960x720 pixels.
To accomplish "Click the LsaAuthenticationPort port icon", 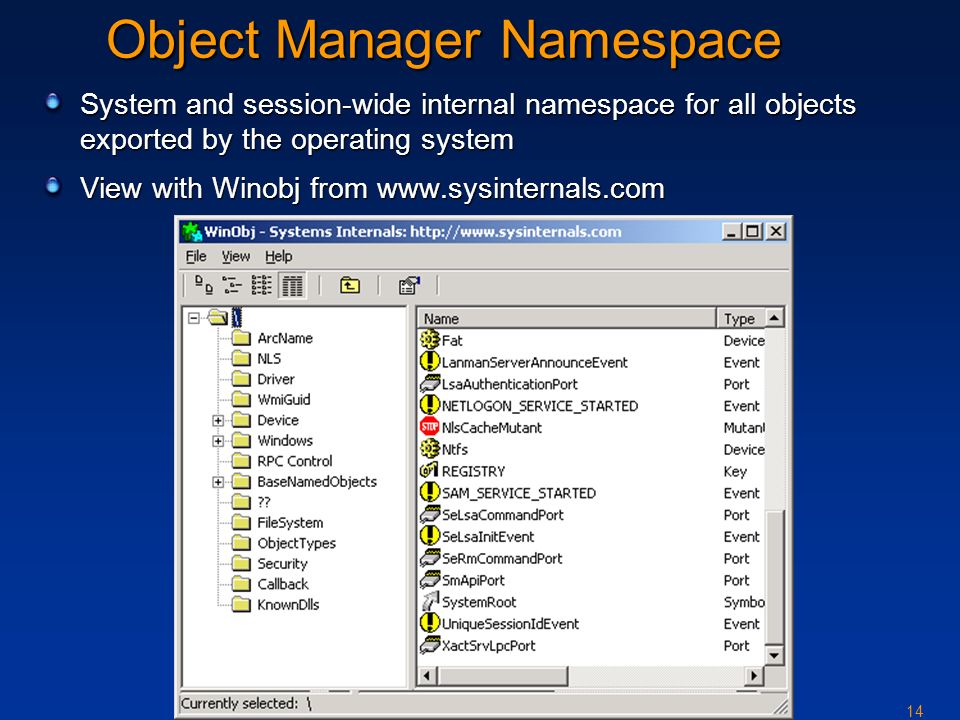I will tap(430, 384).
